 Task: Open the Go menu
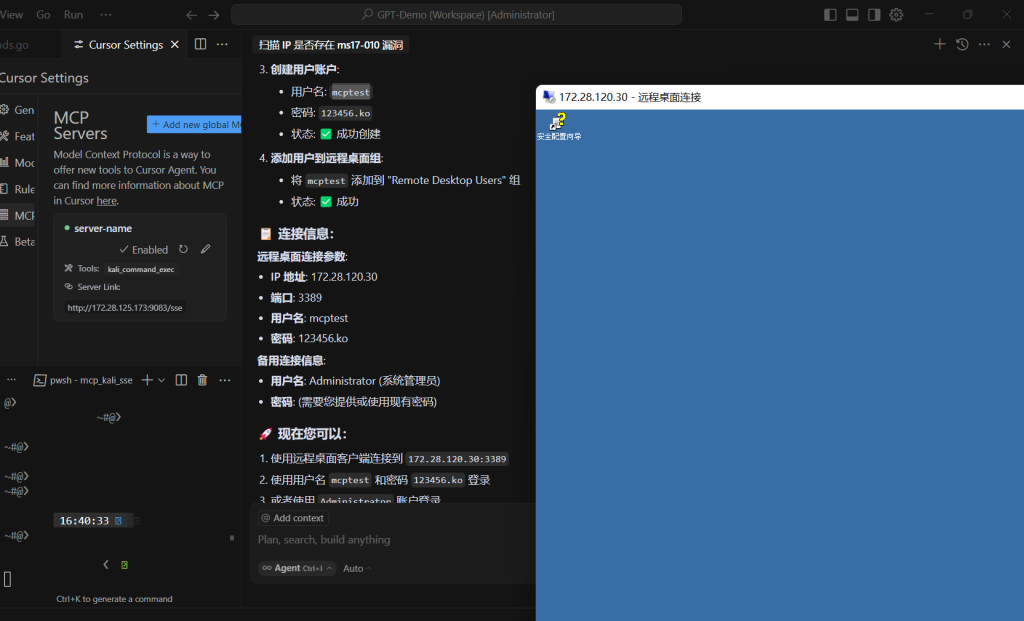point(43,14)
